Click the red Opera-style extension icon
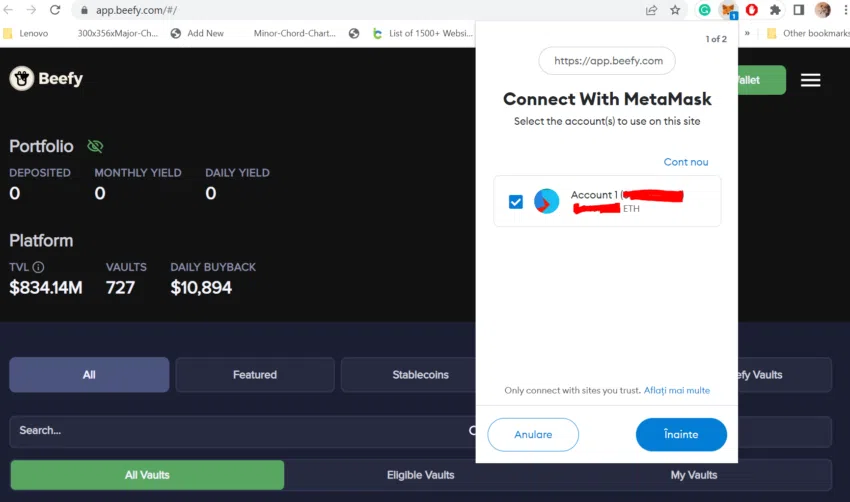Image resolution: width=850 pixels, height=502 pixels. pos(751,10)
